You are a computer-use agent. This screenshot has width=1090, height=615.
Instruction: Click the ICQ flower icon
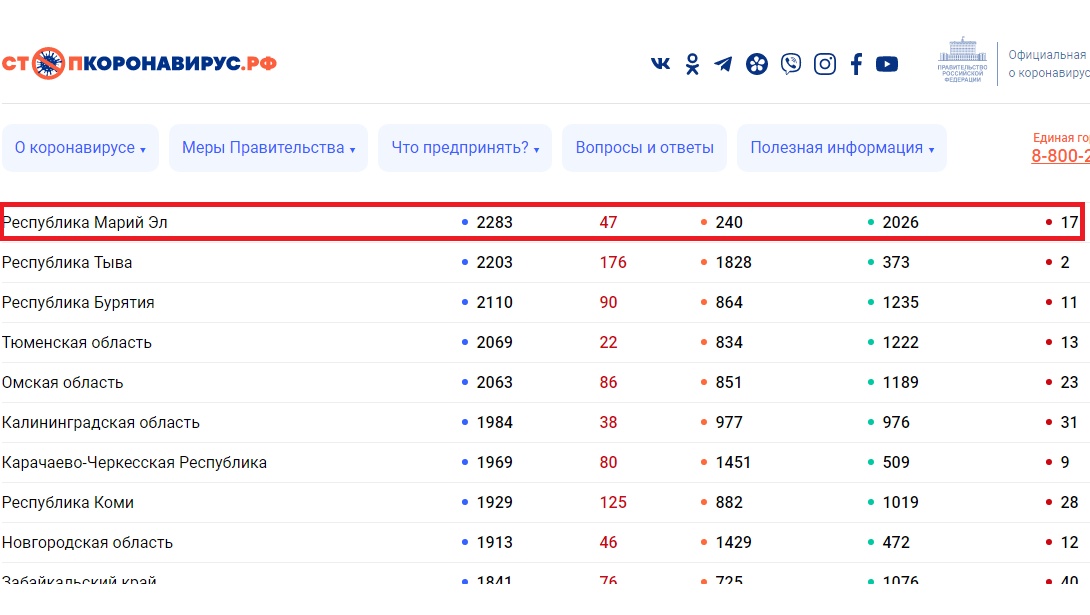(757, 64)
